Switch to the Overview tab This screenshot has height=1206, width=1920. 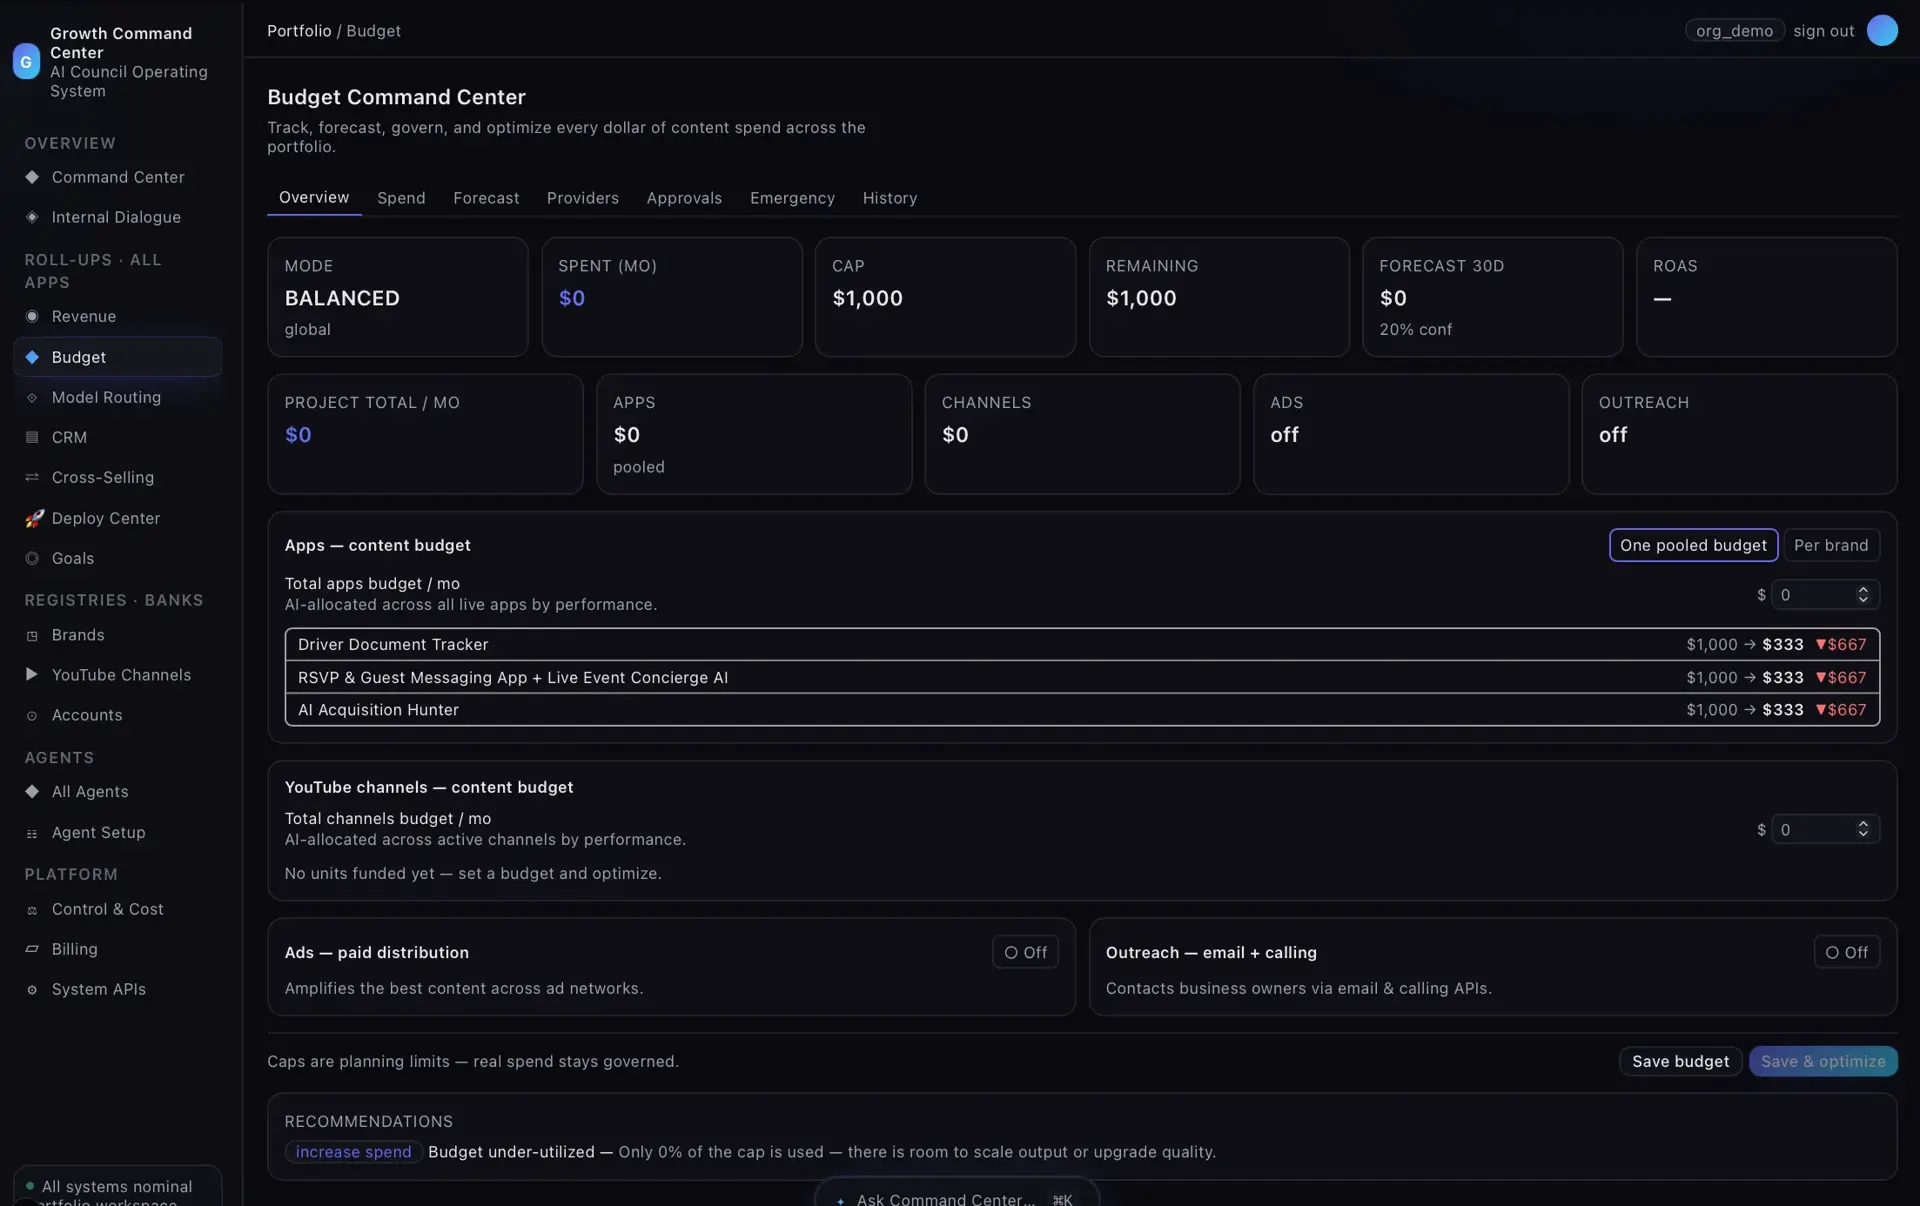click(x=314, y=197)
